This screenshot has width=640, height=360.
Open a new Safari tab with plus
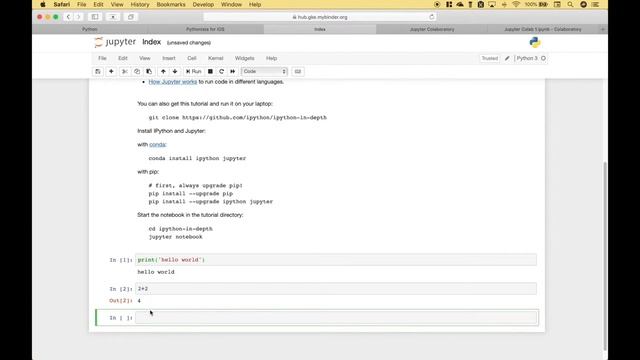603,29
